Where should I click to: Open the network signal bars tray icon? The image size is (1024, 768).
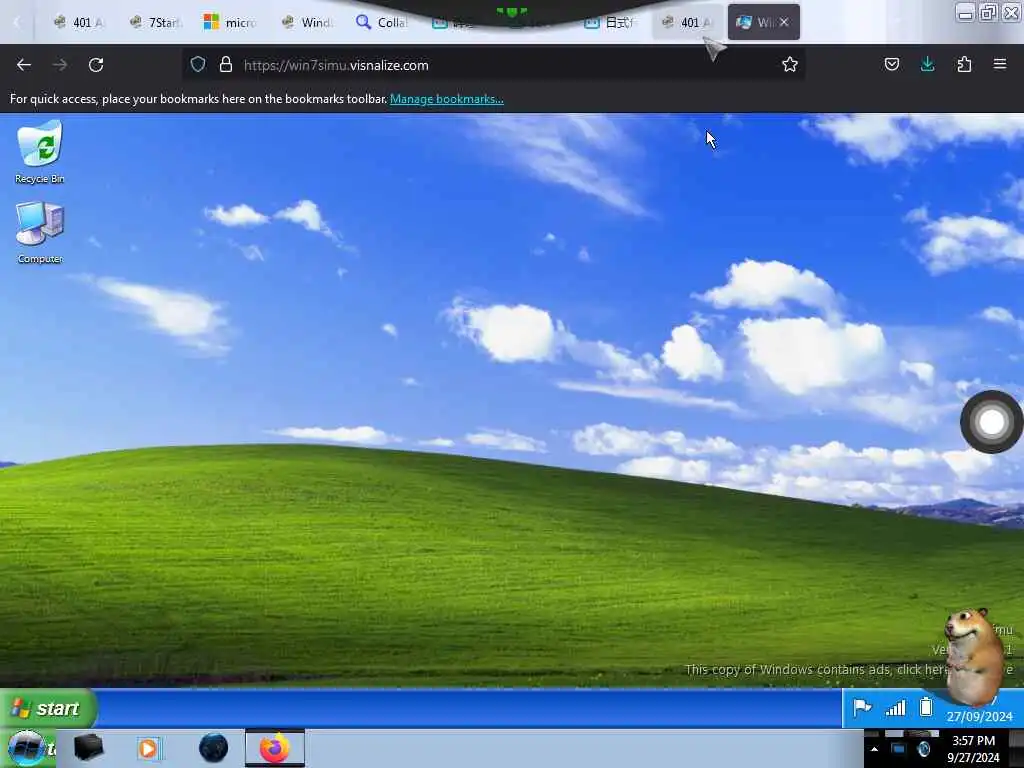point(895,707)
